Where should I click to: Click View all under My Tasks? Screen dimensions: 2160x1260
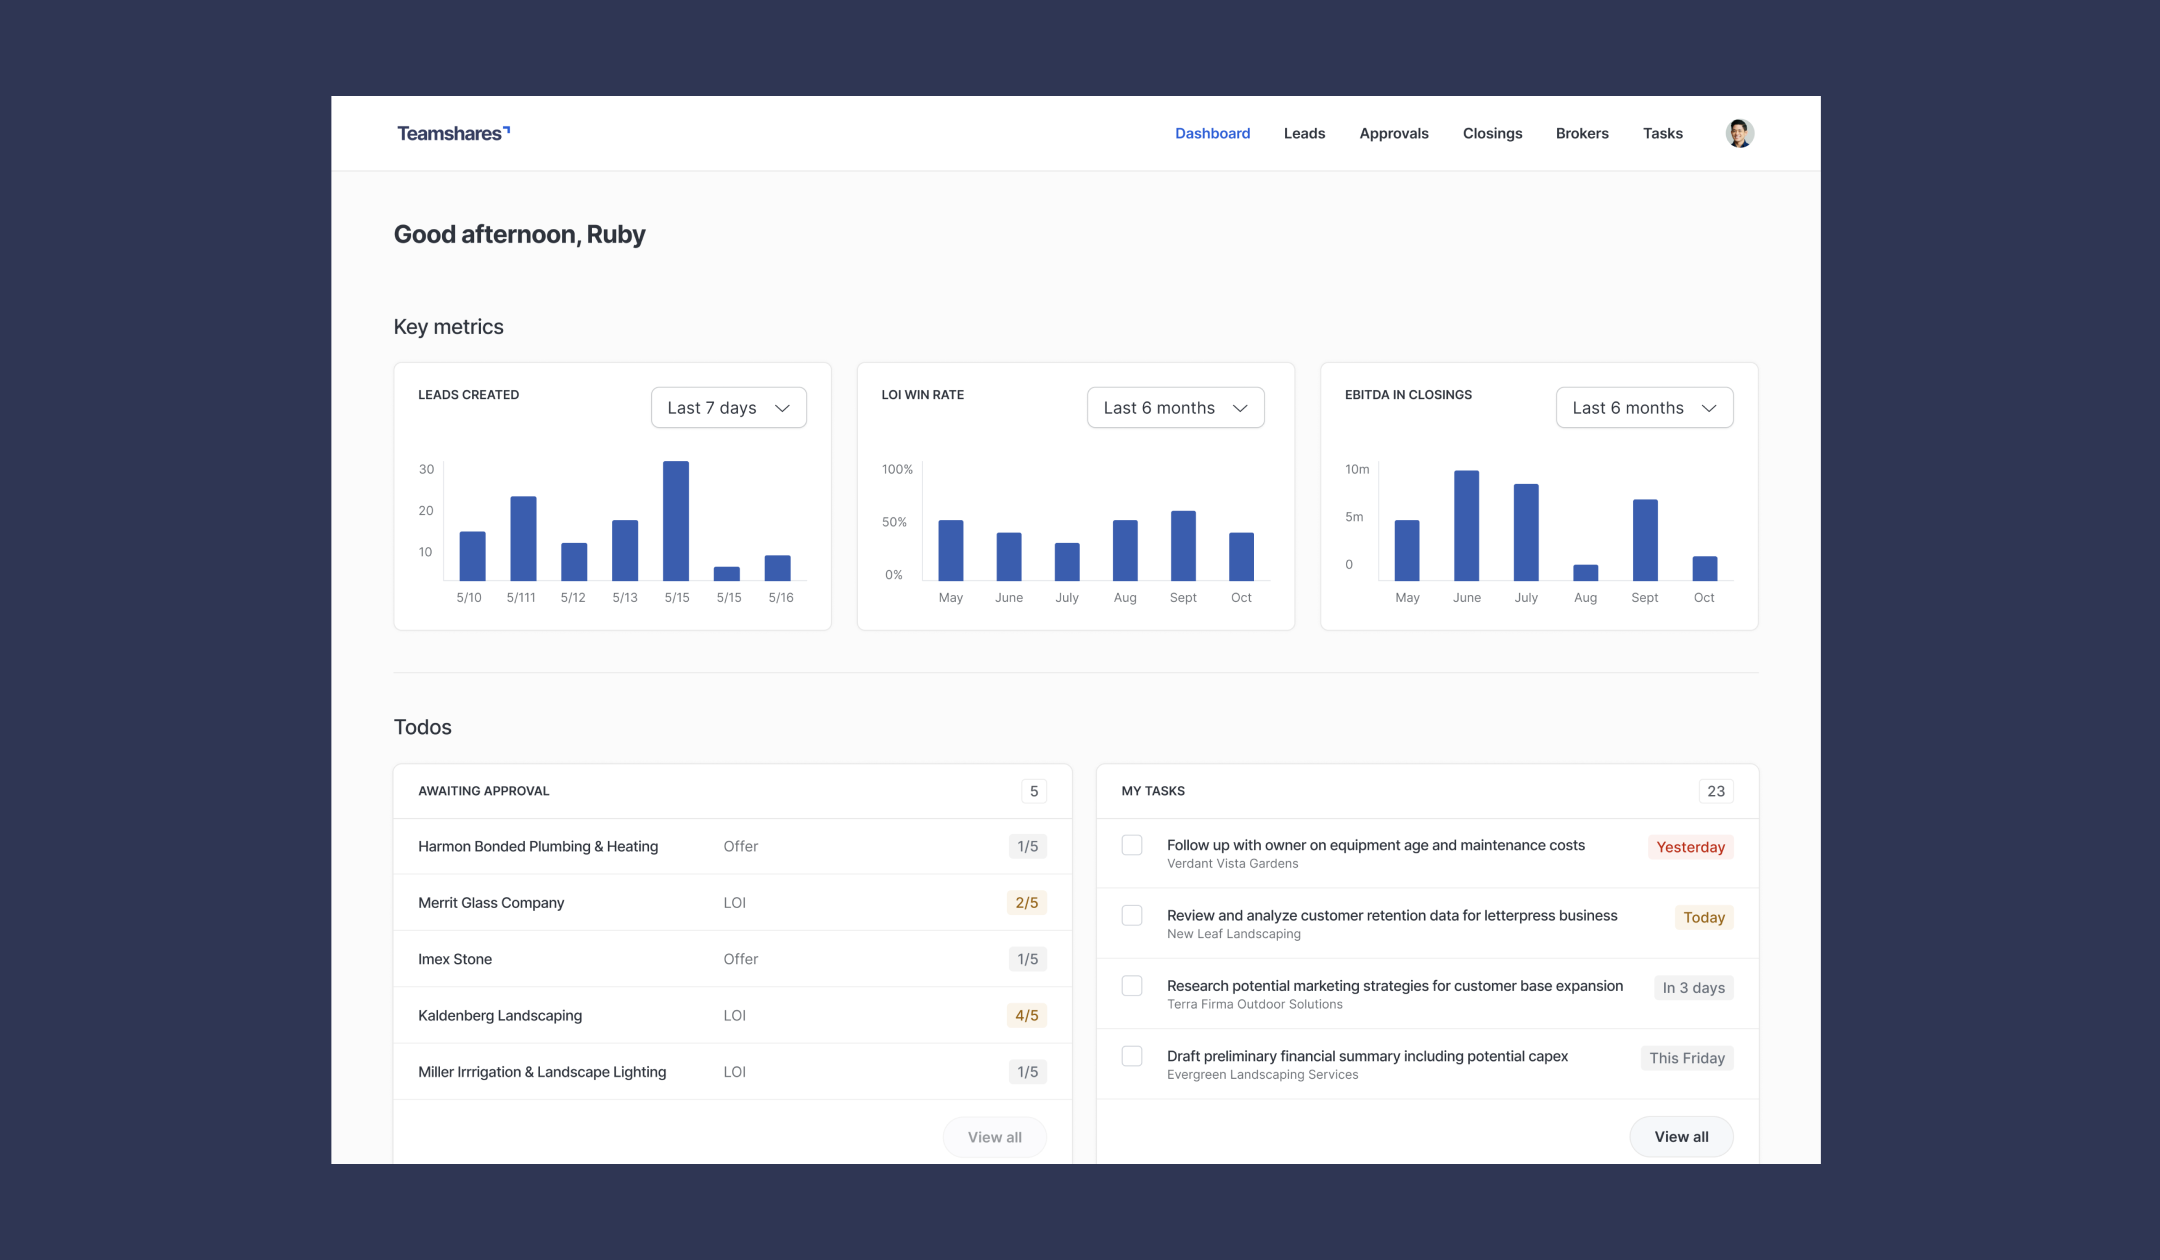point(1681,1137)
